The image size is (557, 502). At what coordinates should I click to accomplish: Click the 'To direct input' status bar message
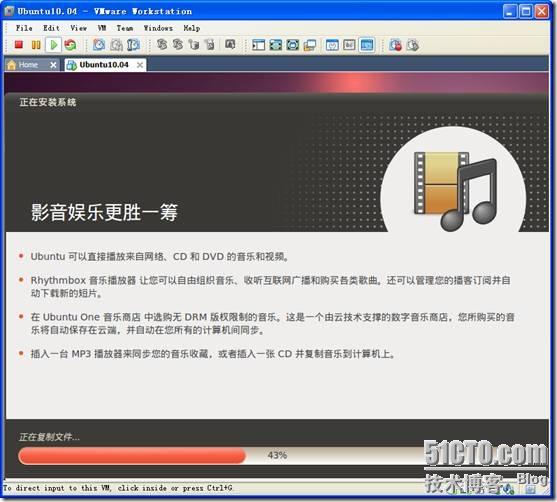click(118, 488)
